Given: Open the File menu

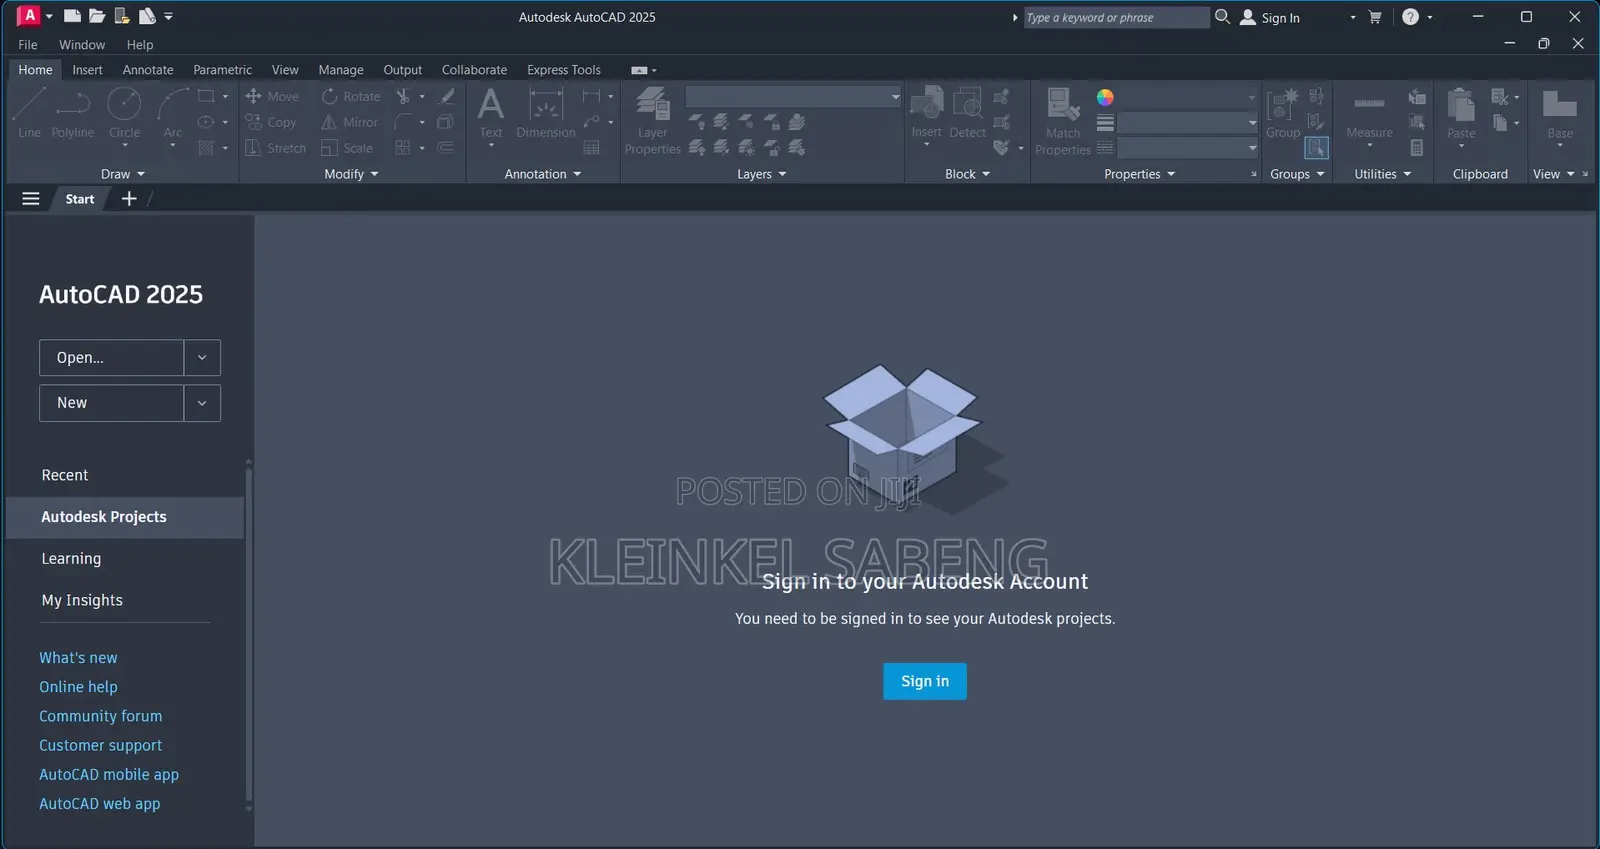Looking at the screenshot, I should tap(28, 45).
